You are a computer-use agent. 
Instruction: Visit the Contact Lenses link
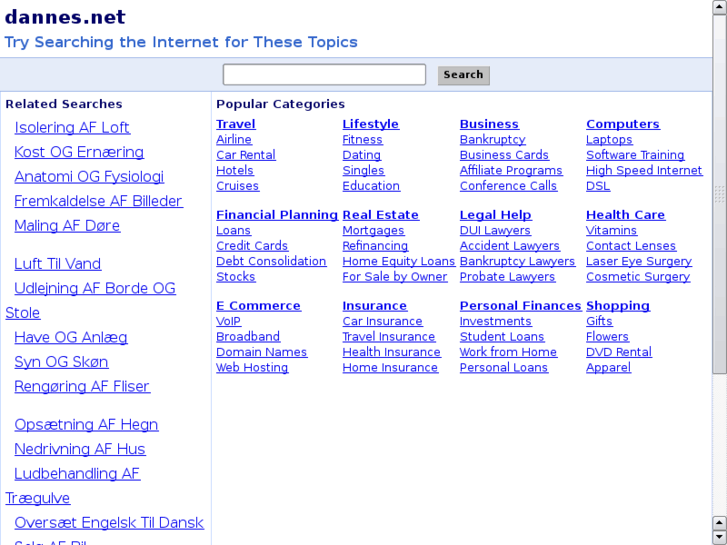click(x=631, y=246)
